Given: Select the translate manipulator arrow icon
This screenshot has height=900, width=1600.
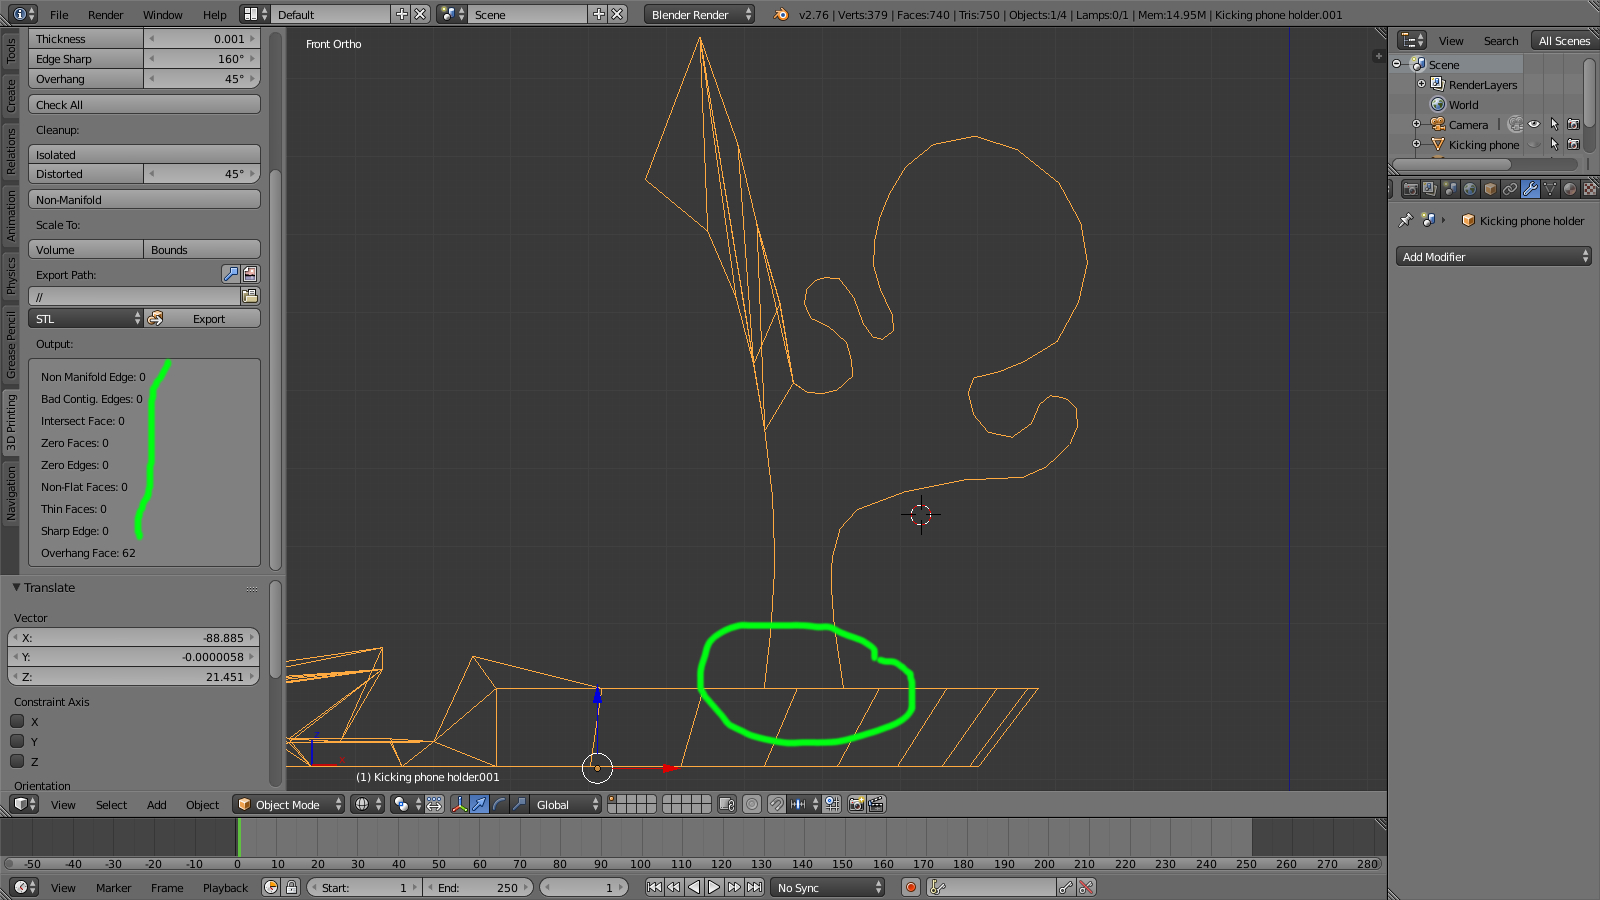Looking at the screenshot, I should tap(480, 804).
